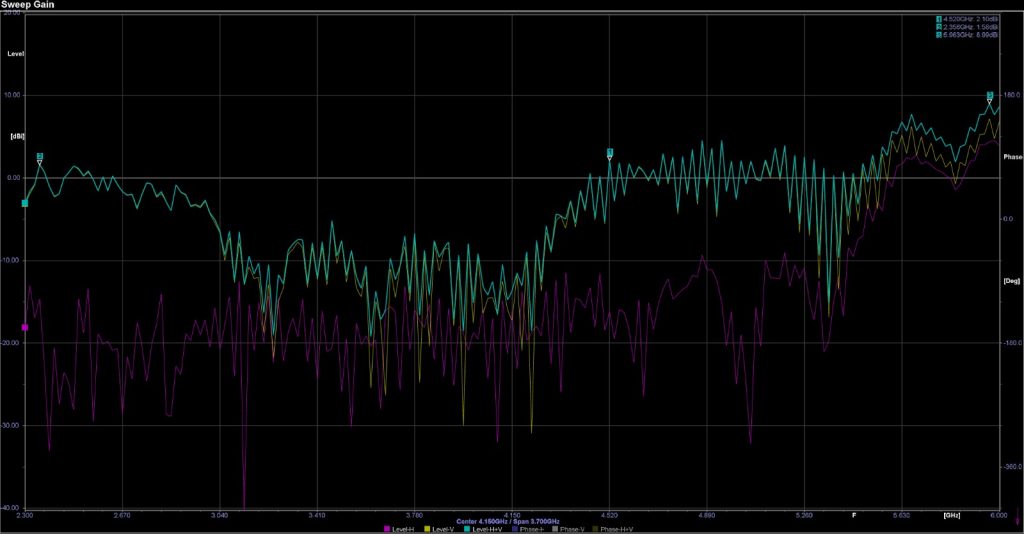Toggle the Phase-V gray legend swatch
The image size is (1024, 534).
(x=555, y=529)
